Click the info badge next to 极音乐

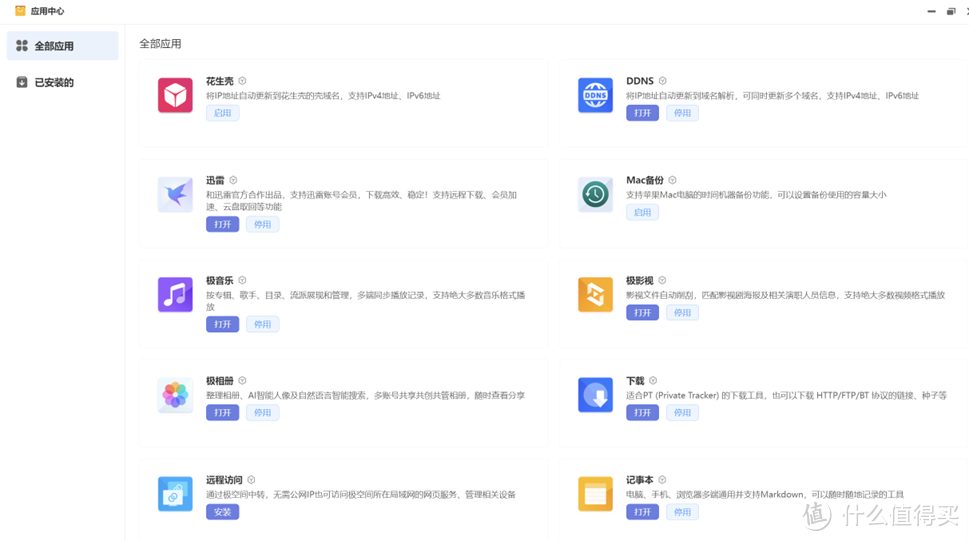tap(242, 280)
